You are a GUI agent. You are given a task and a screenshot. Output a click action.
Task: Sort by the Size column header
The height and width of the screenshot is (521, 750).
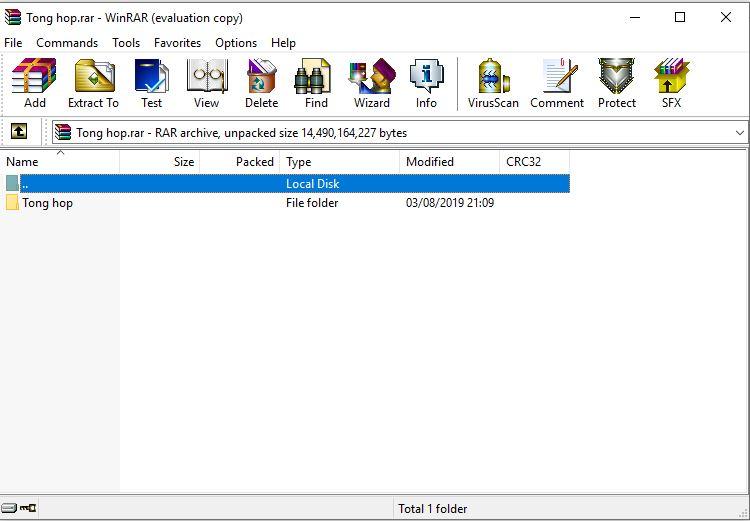160,162
